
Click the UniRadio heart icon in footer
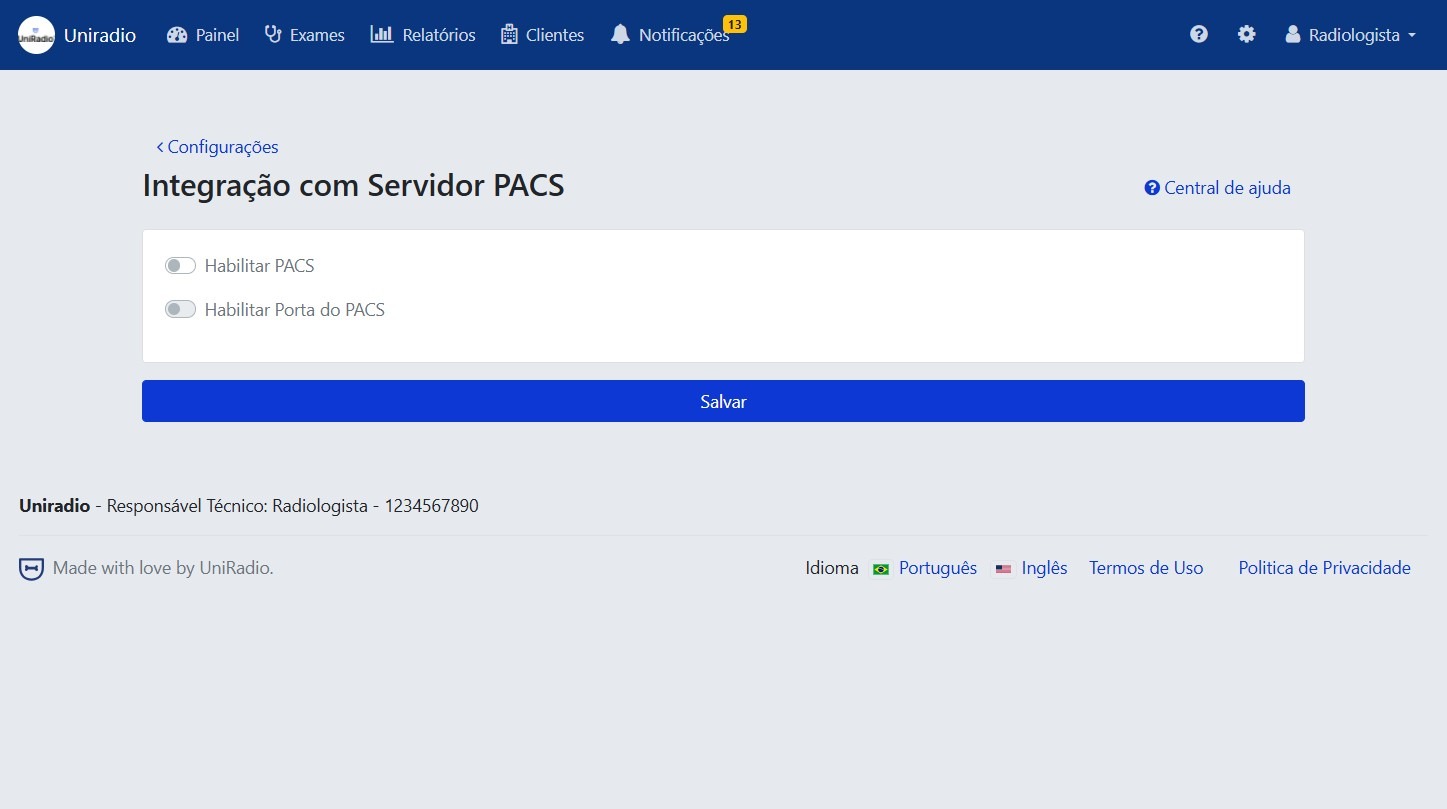31,568
